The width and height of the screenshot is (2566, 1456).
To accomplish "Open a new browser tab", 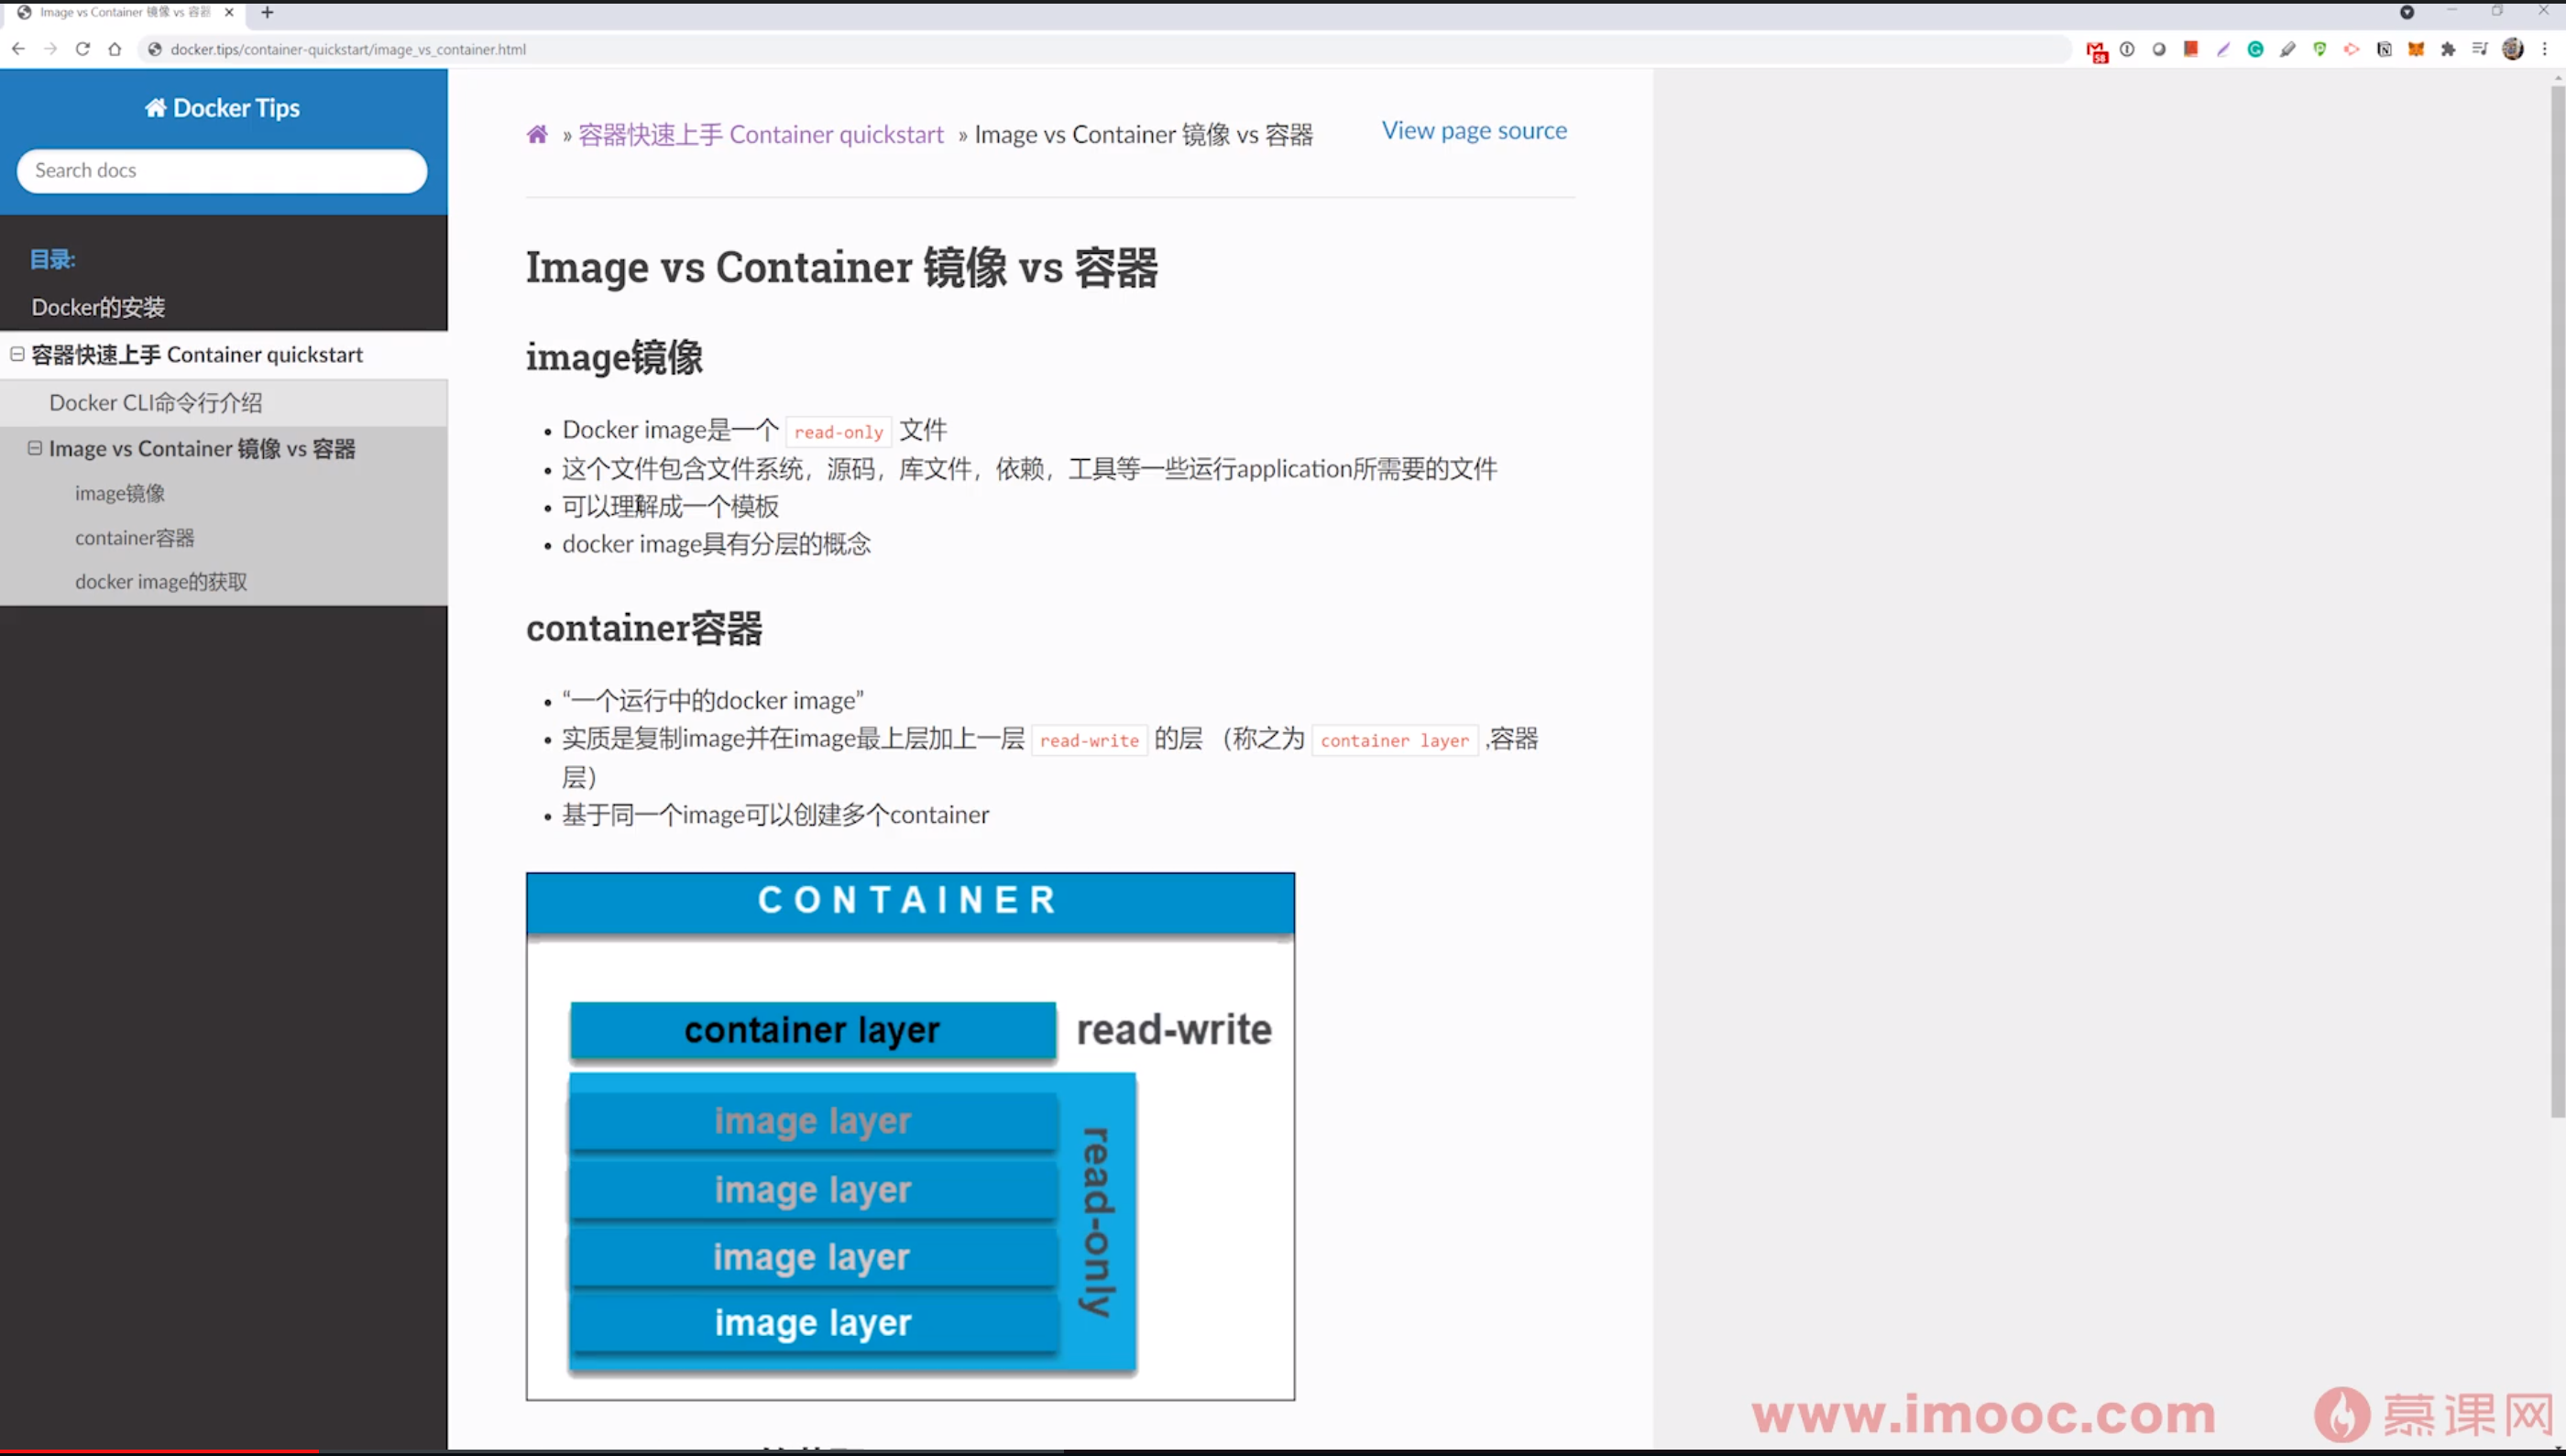I will [x=267, y=13].
